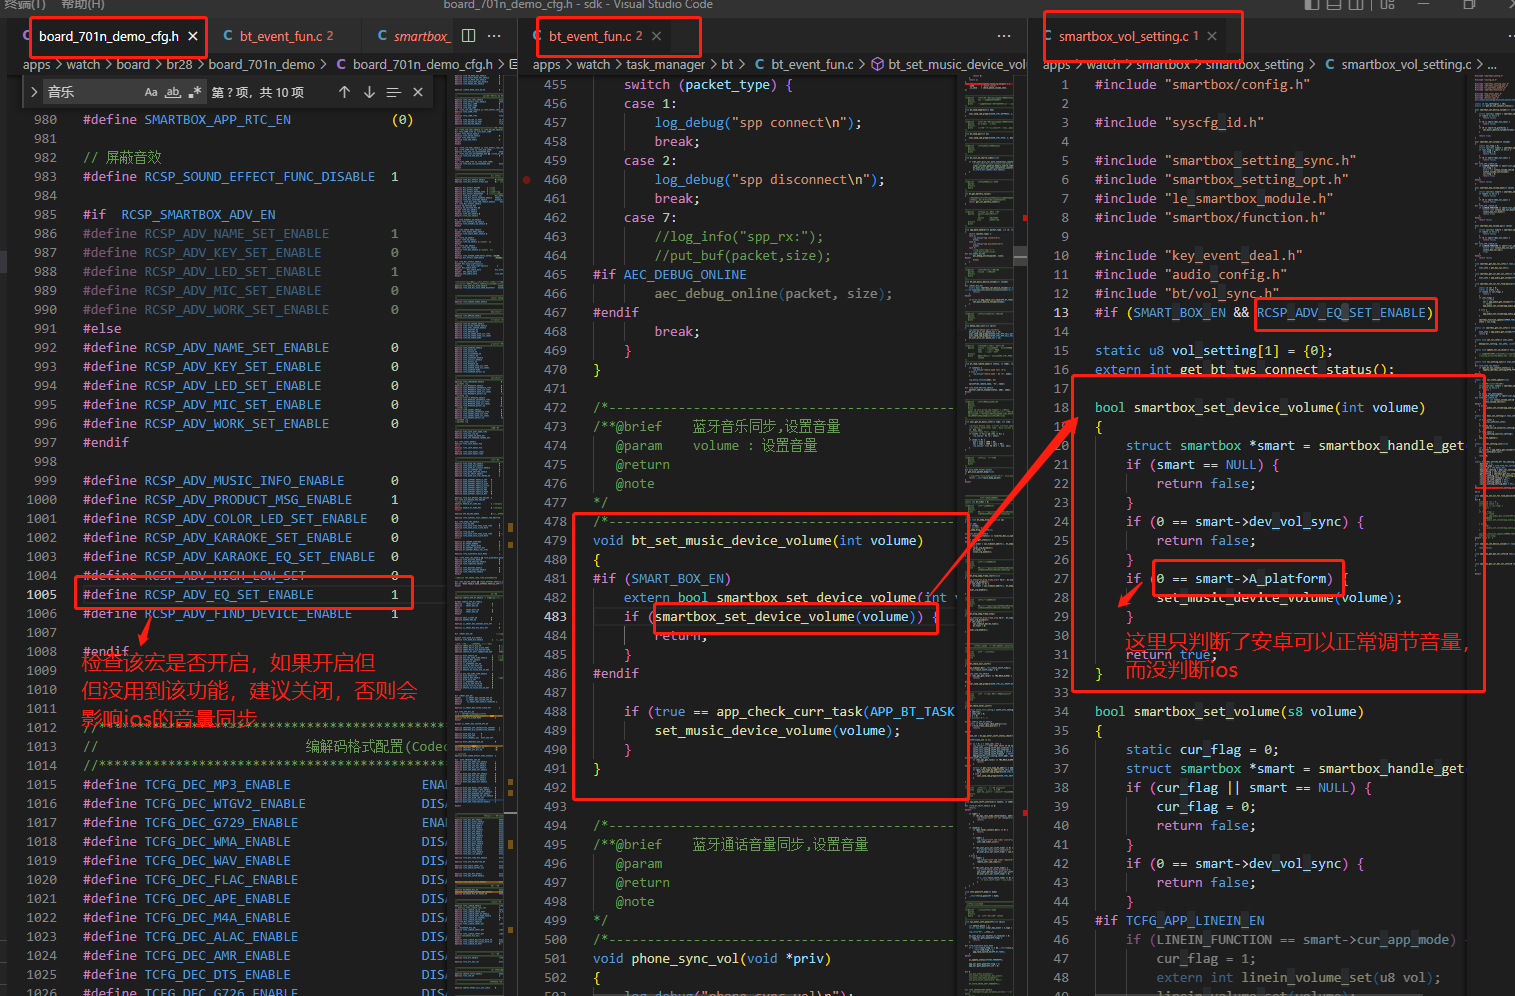Open more actions for the left editor group
Screen dimensions: 1515x996
494,36
